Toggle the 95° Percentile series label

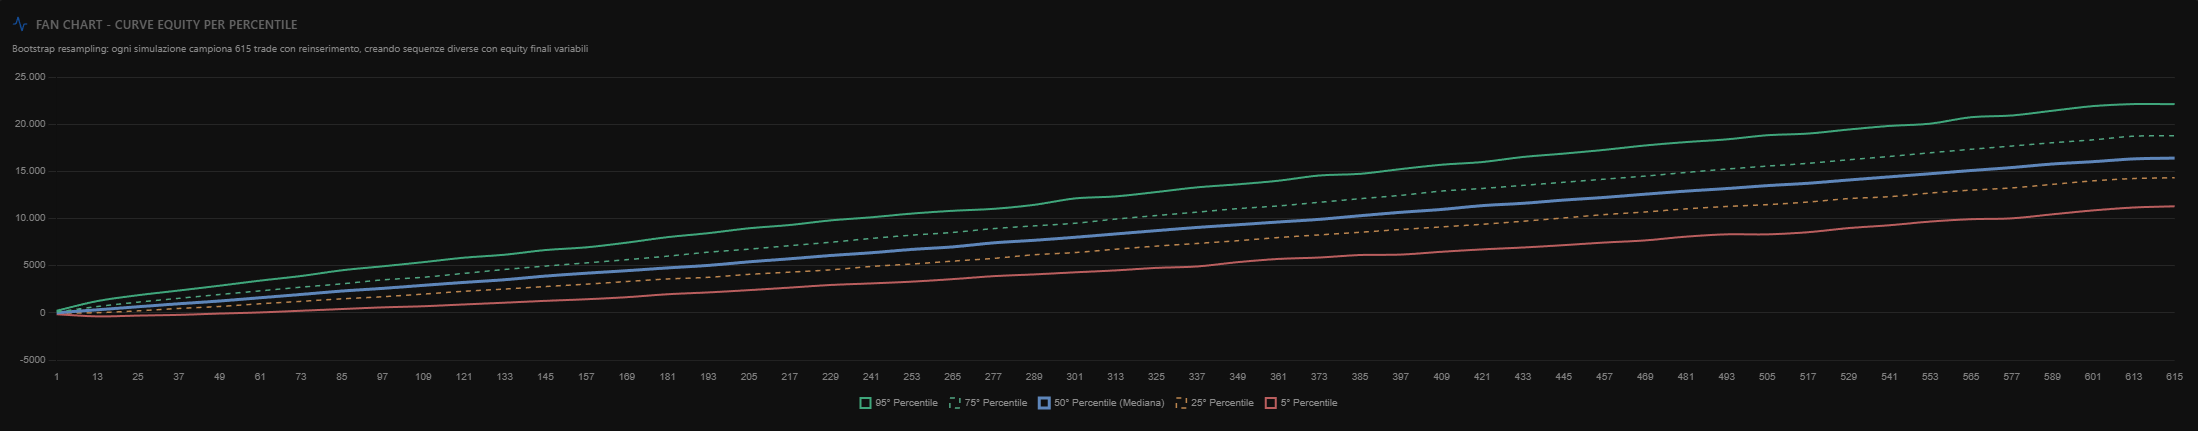(x=906, y=403)
